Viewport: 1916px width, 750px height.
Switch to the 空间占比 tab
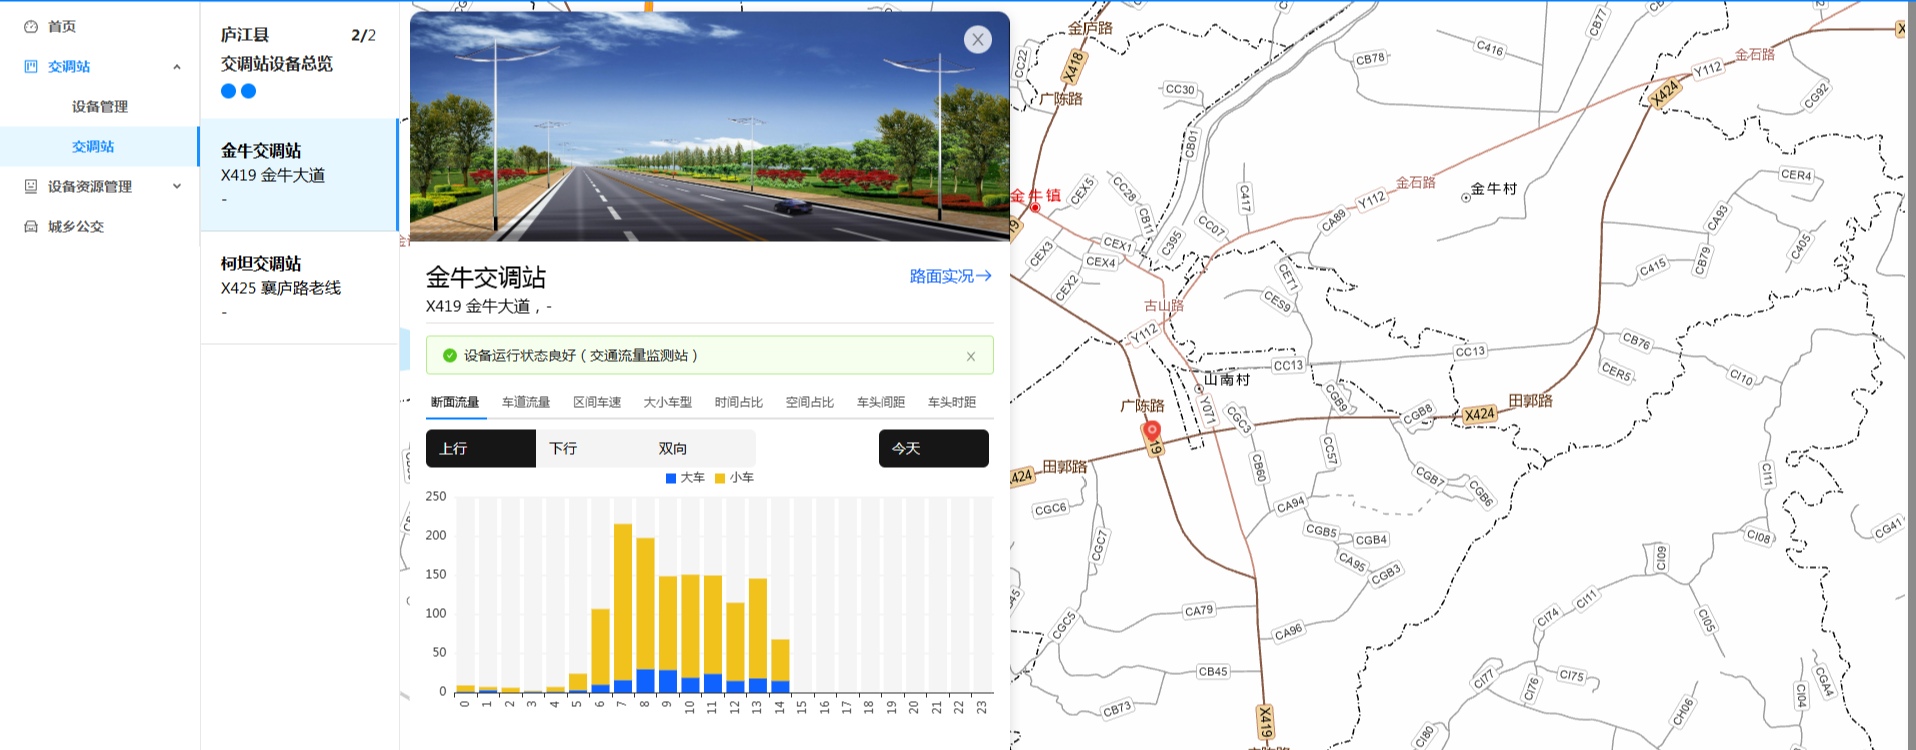point(810,402)
